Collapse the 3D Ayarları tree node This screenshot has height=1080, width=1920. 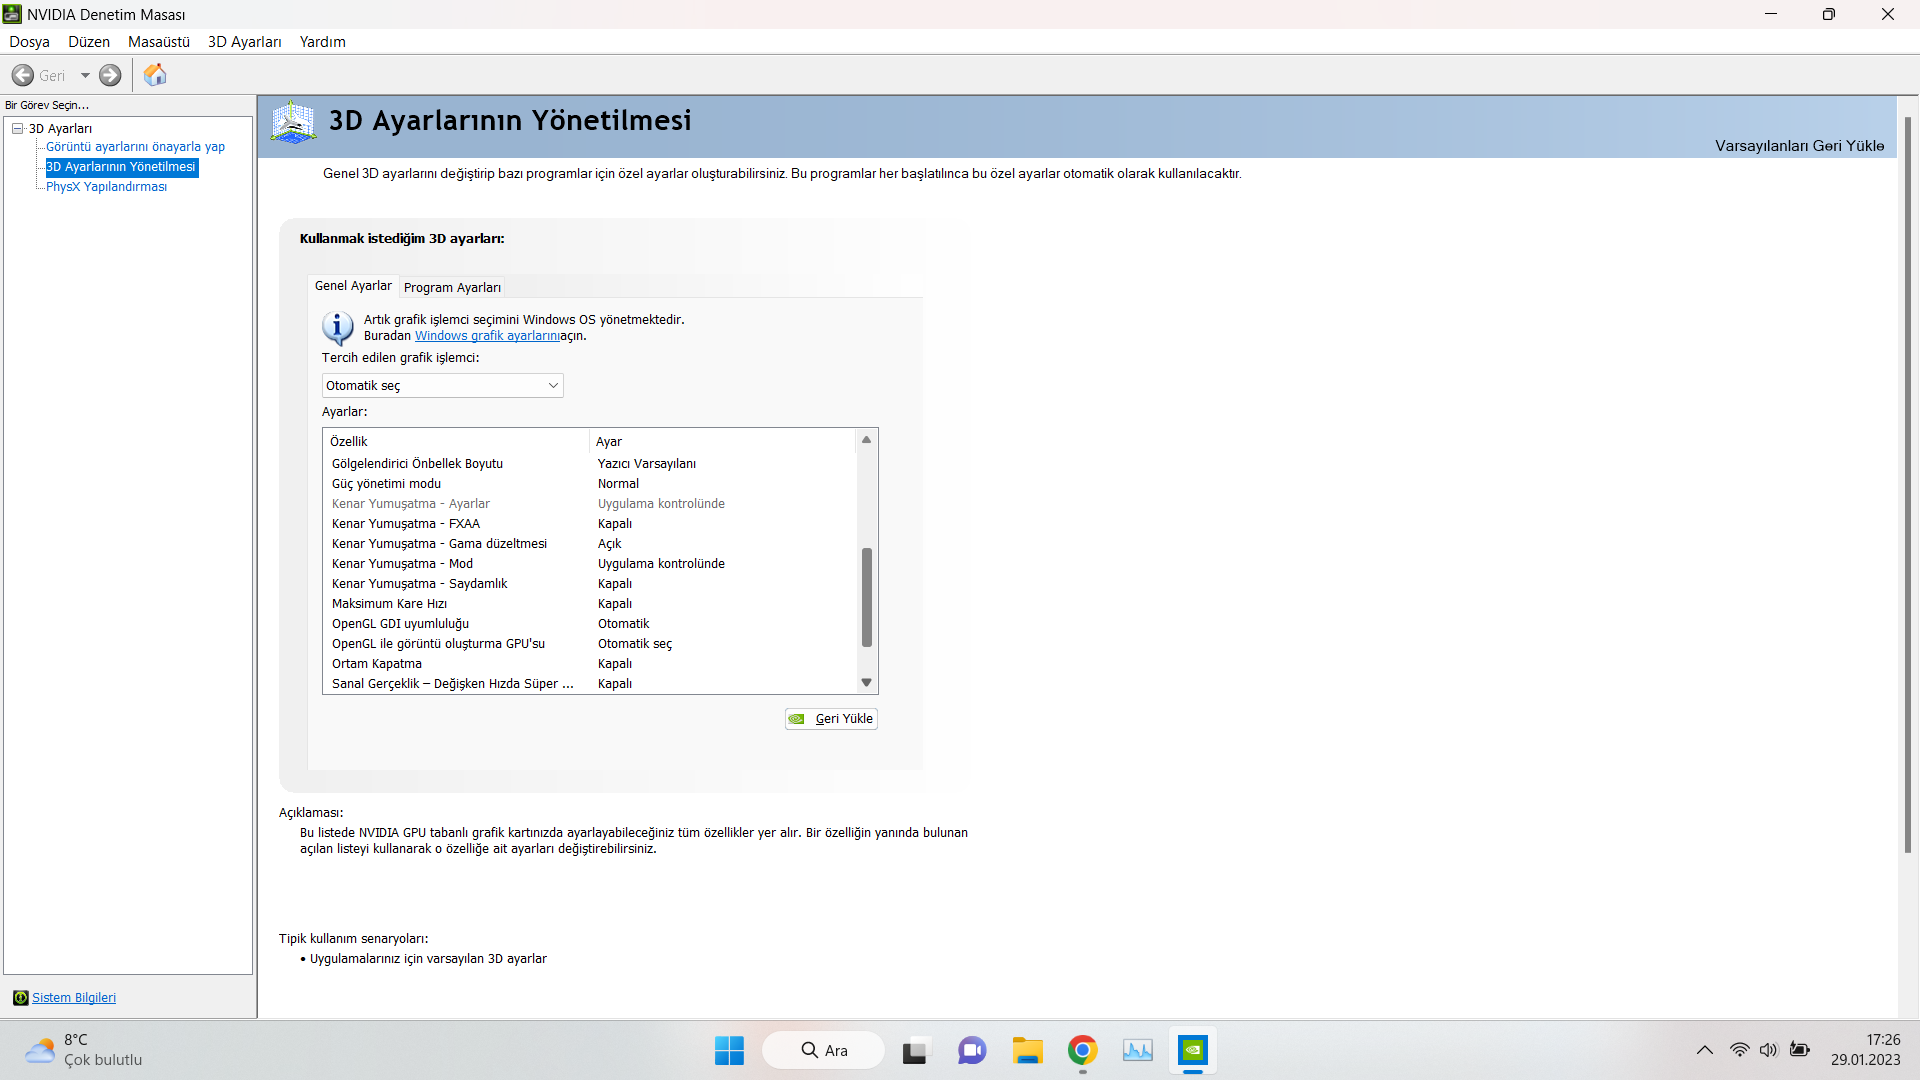[x=18, y=128]
